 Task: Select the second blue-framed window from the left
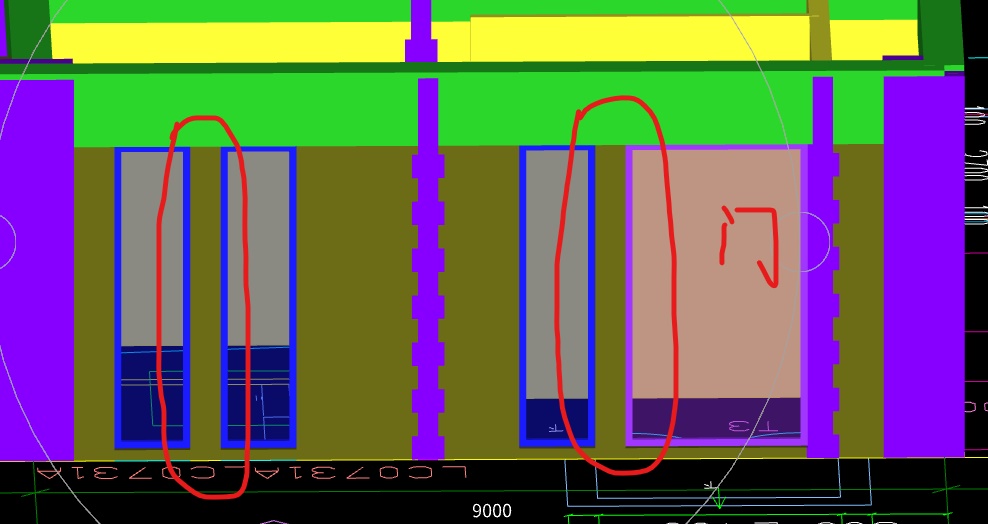tap(258, 298)
